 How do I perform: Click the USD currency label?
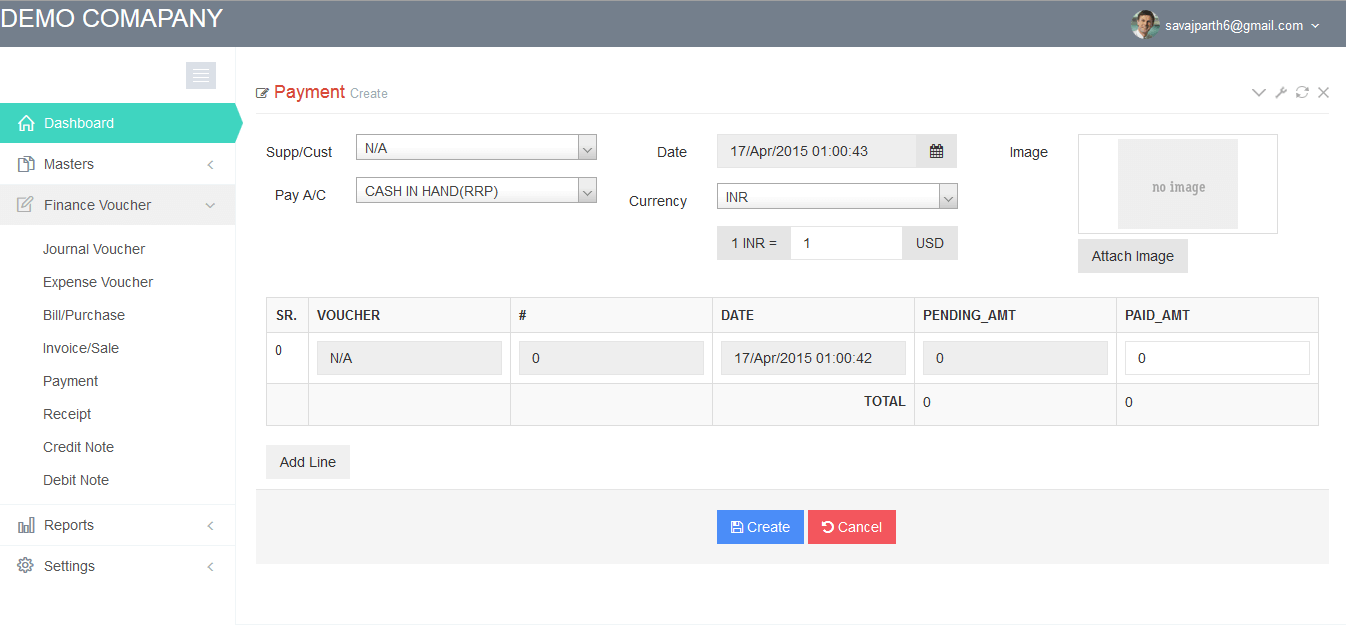coord(930,243)
